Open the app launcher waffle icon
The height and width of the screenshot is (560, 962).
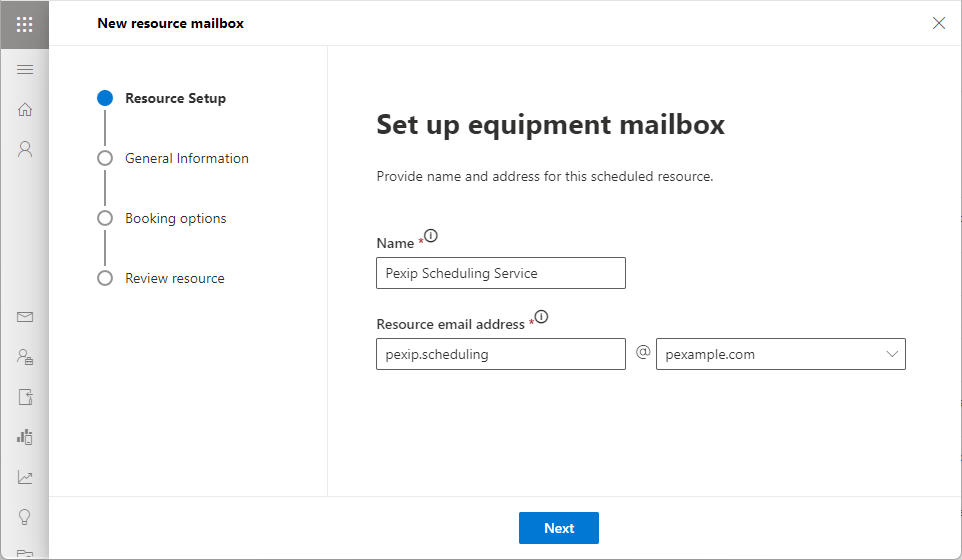pyautogui.click(x=25, y=24)
